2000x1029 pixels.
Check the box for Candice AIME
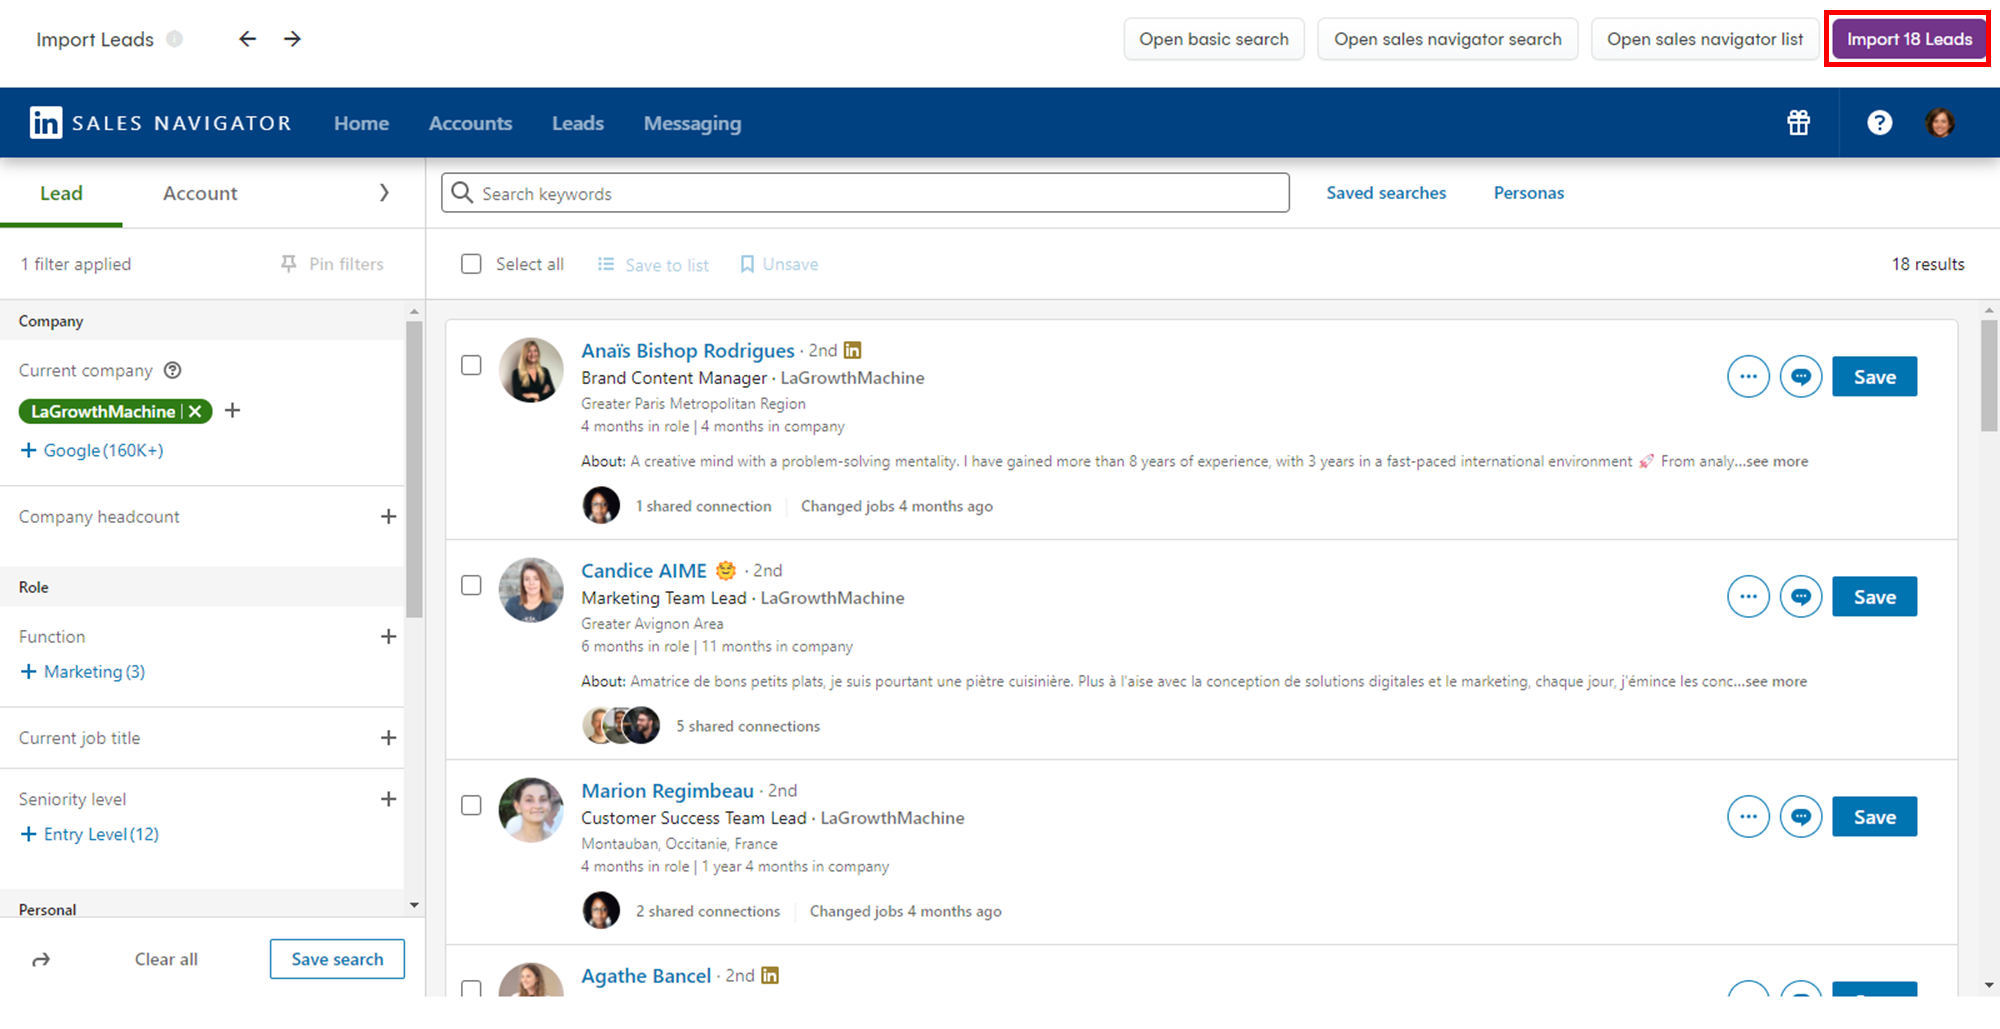tap(471, 585)
